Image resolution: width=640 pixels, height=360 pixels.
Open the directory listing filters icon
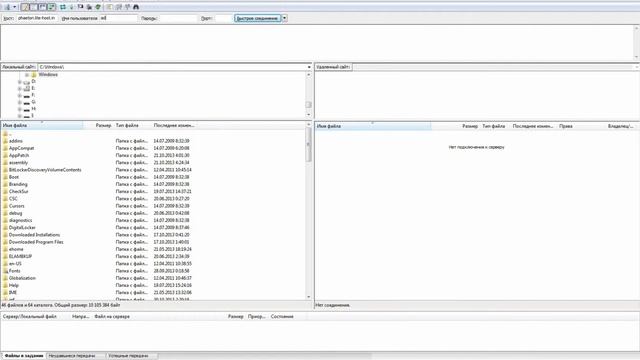point(110,7)
